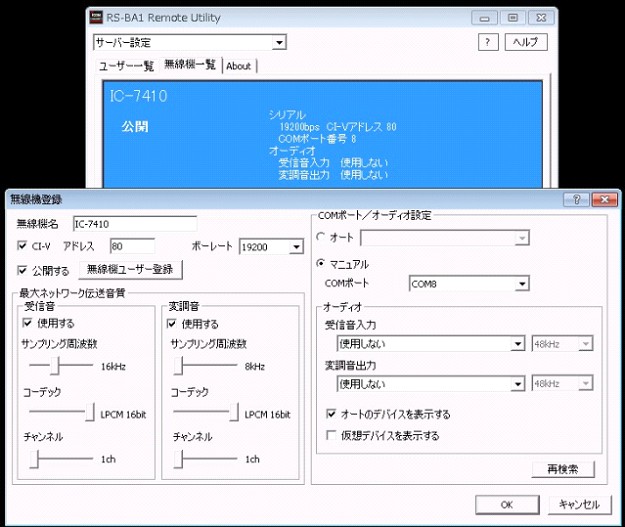This screenshot has height=527, width=625.
Task: Switch to the About tab
Action: click(239, 66)
